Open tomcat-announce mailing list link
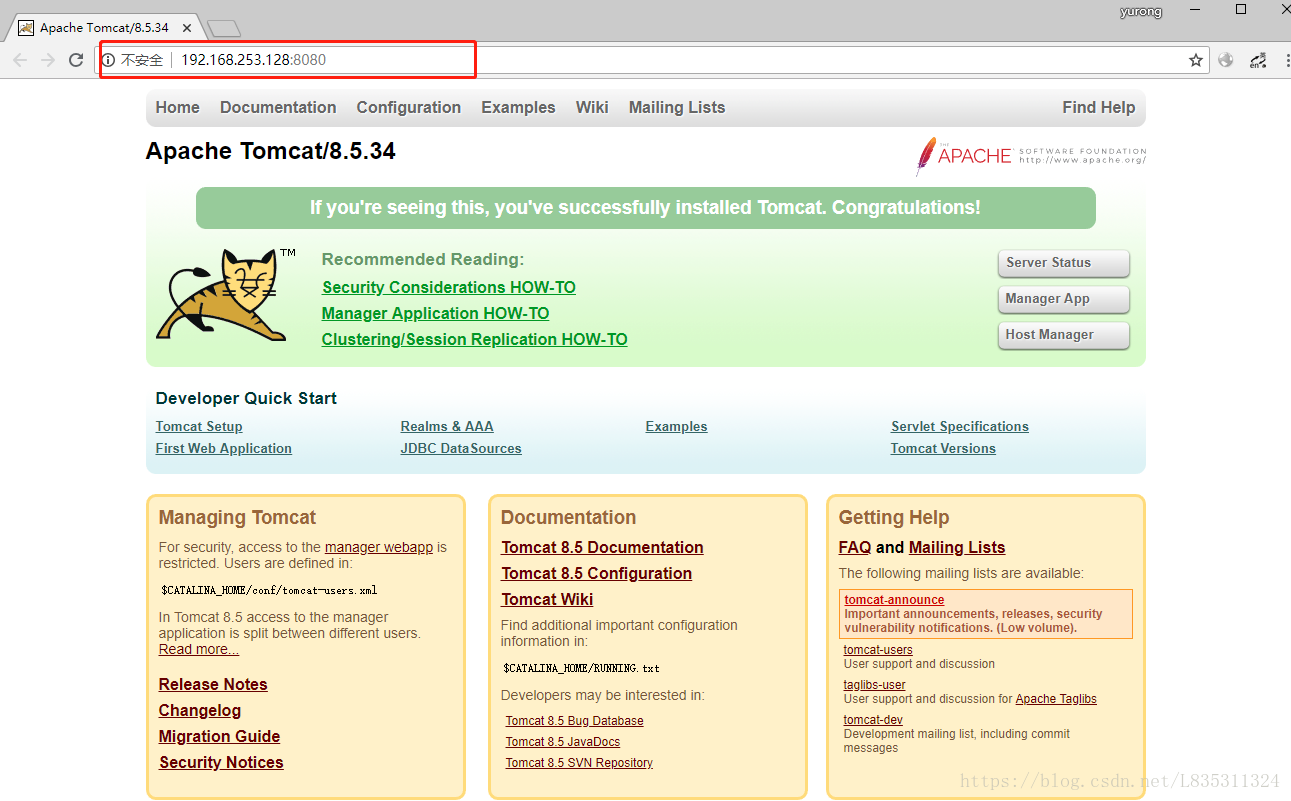 click(x=894, y=600)
